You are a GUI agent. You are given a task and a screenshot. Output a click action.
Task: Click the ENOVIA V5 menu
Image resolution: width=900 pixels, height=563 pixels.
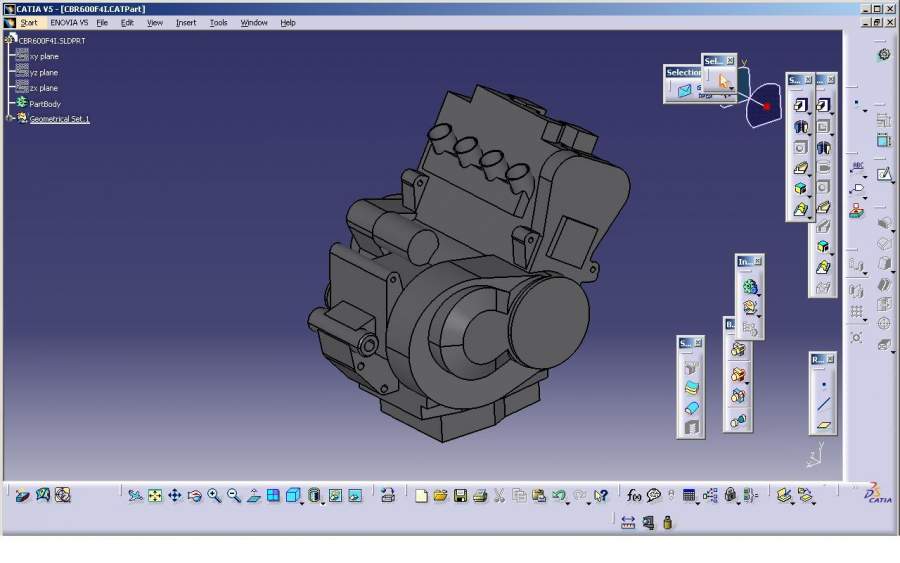tap(69, 22)
